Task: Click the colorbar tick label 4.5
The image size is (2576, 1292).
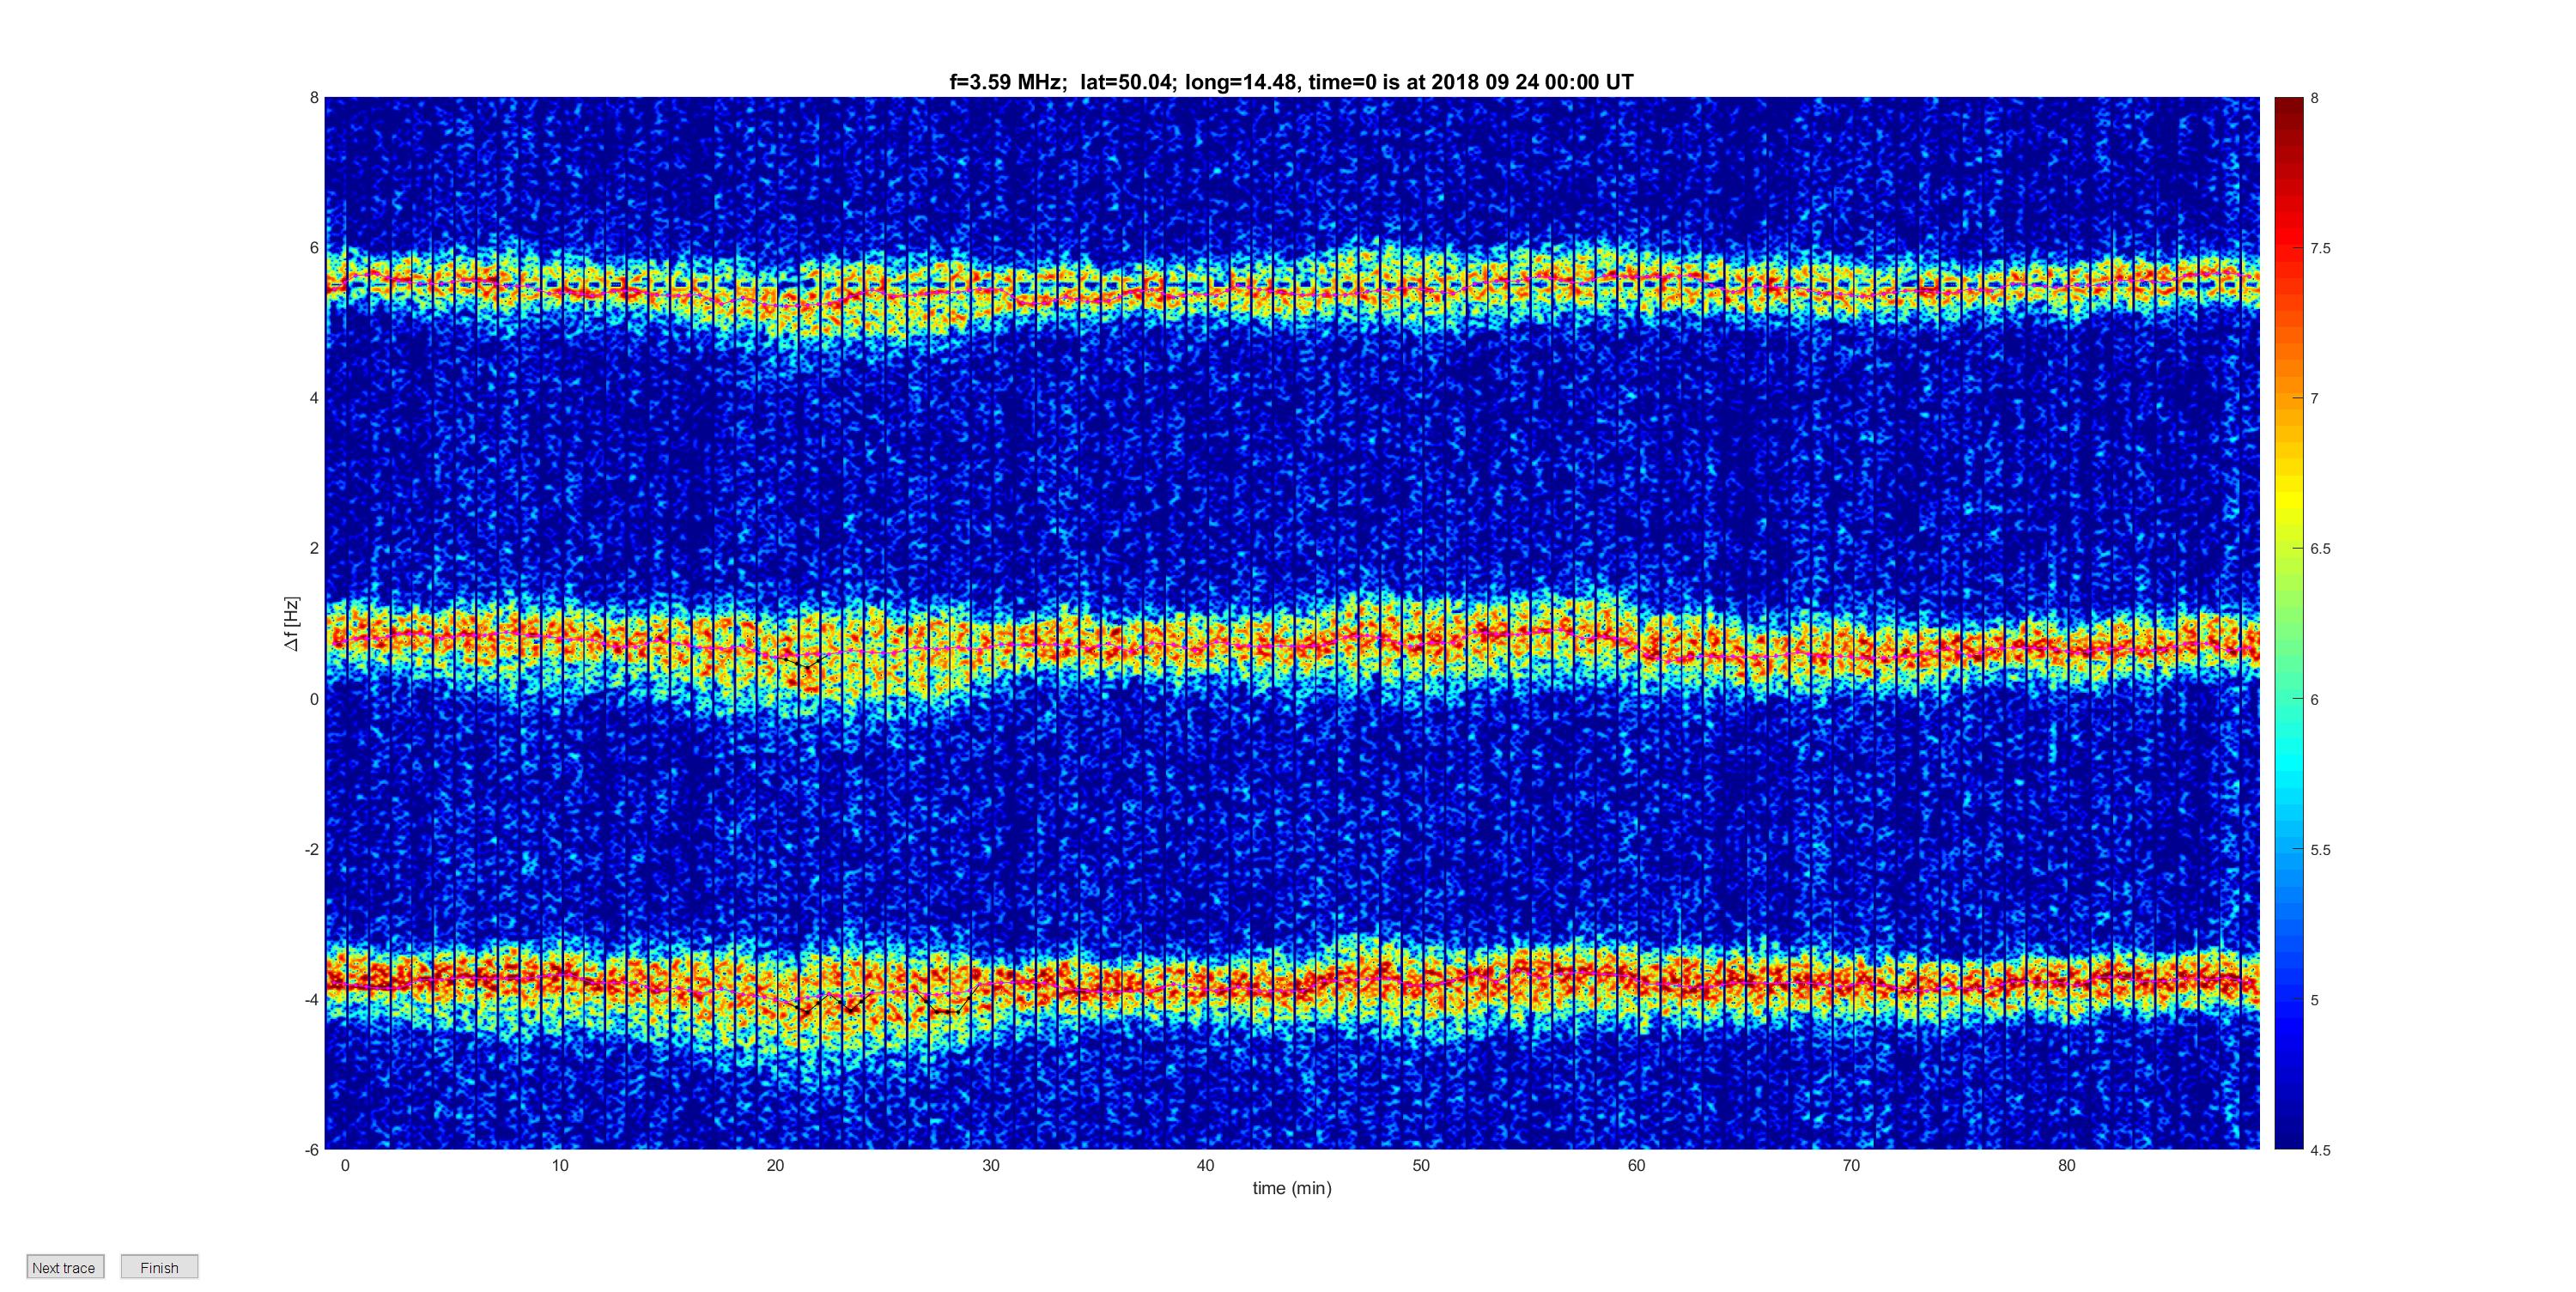Action: click(2320, 1150)
